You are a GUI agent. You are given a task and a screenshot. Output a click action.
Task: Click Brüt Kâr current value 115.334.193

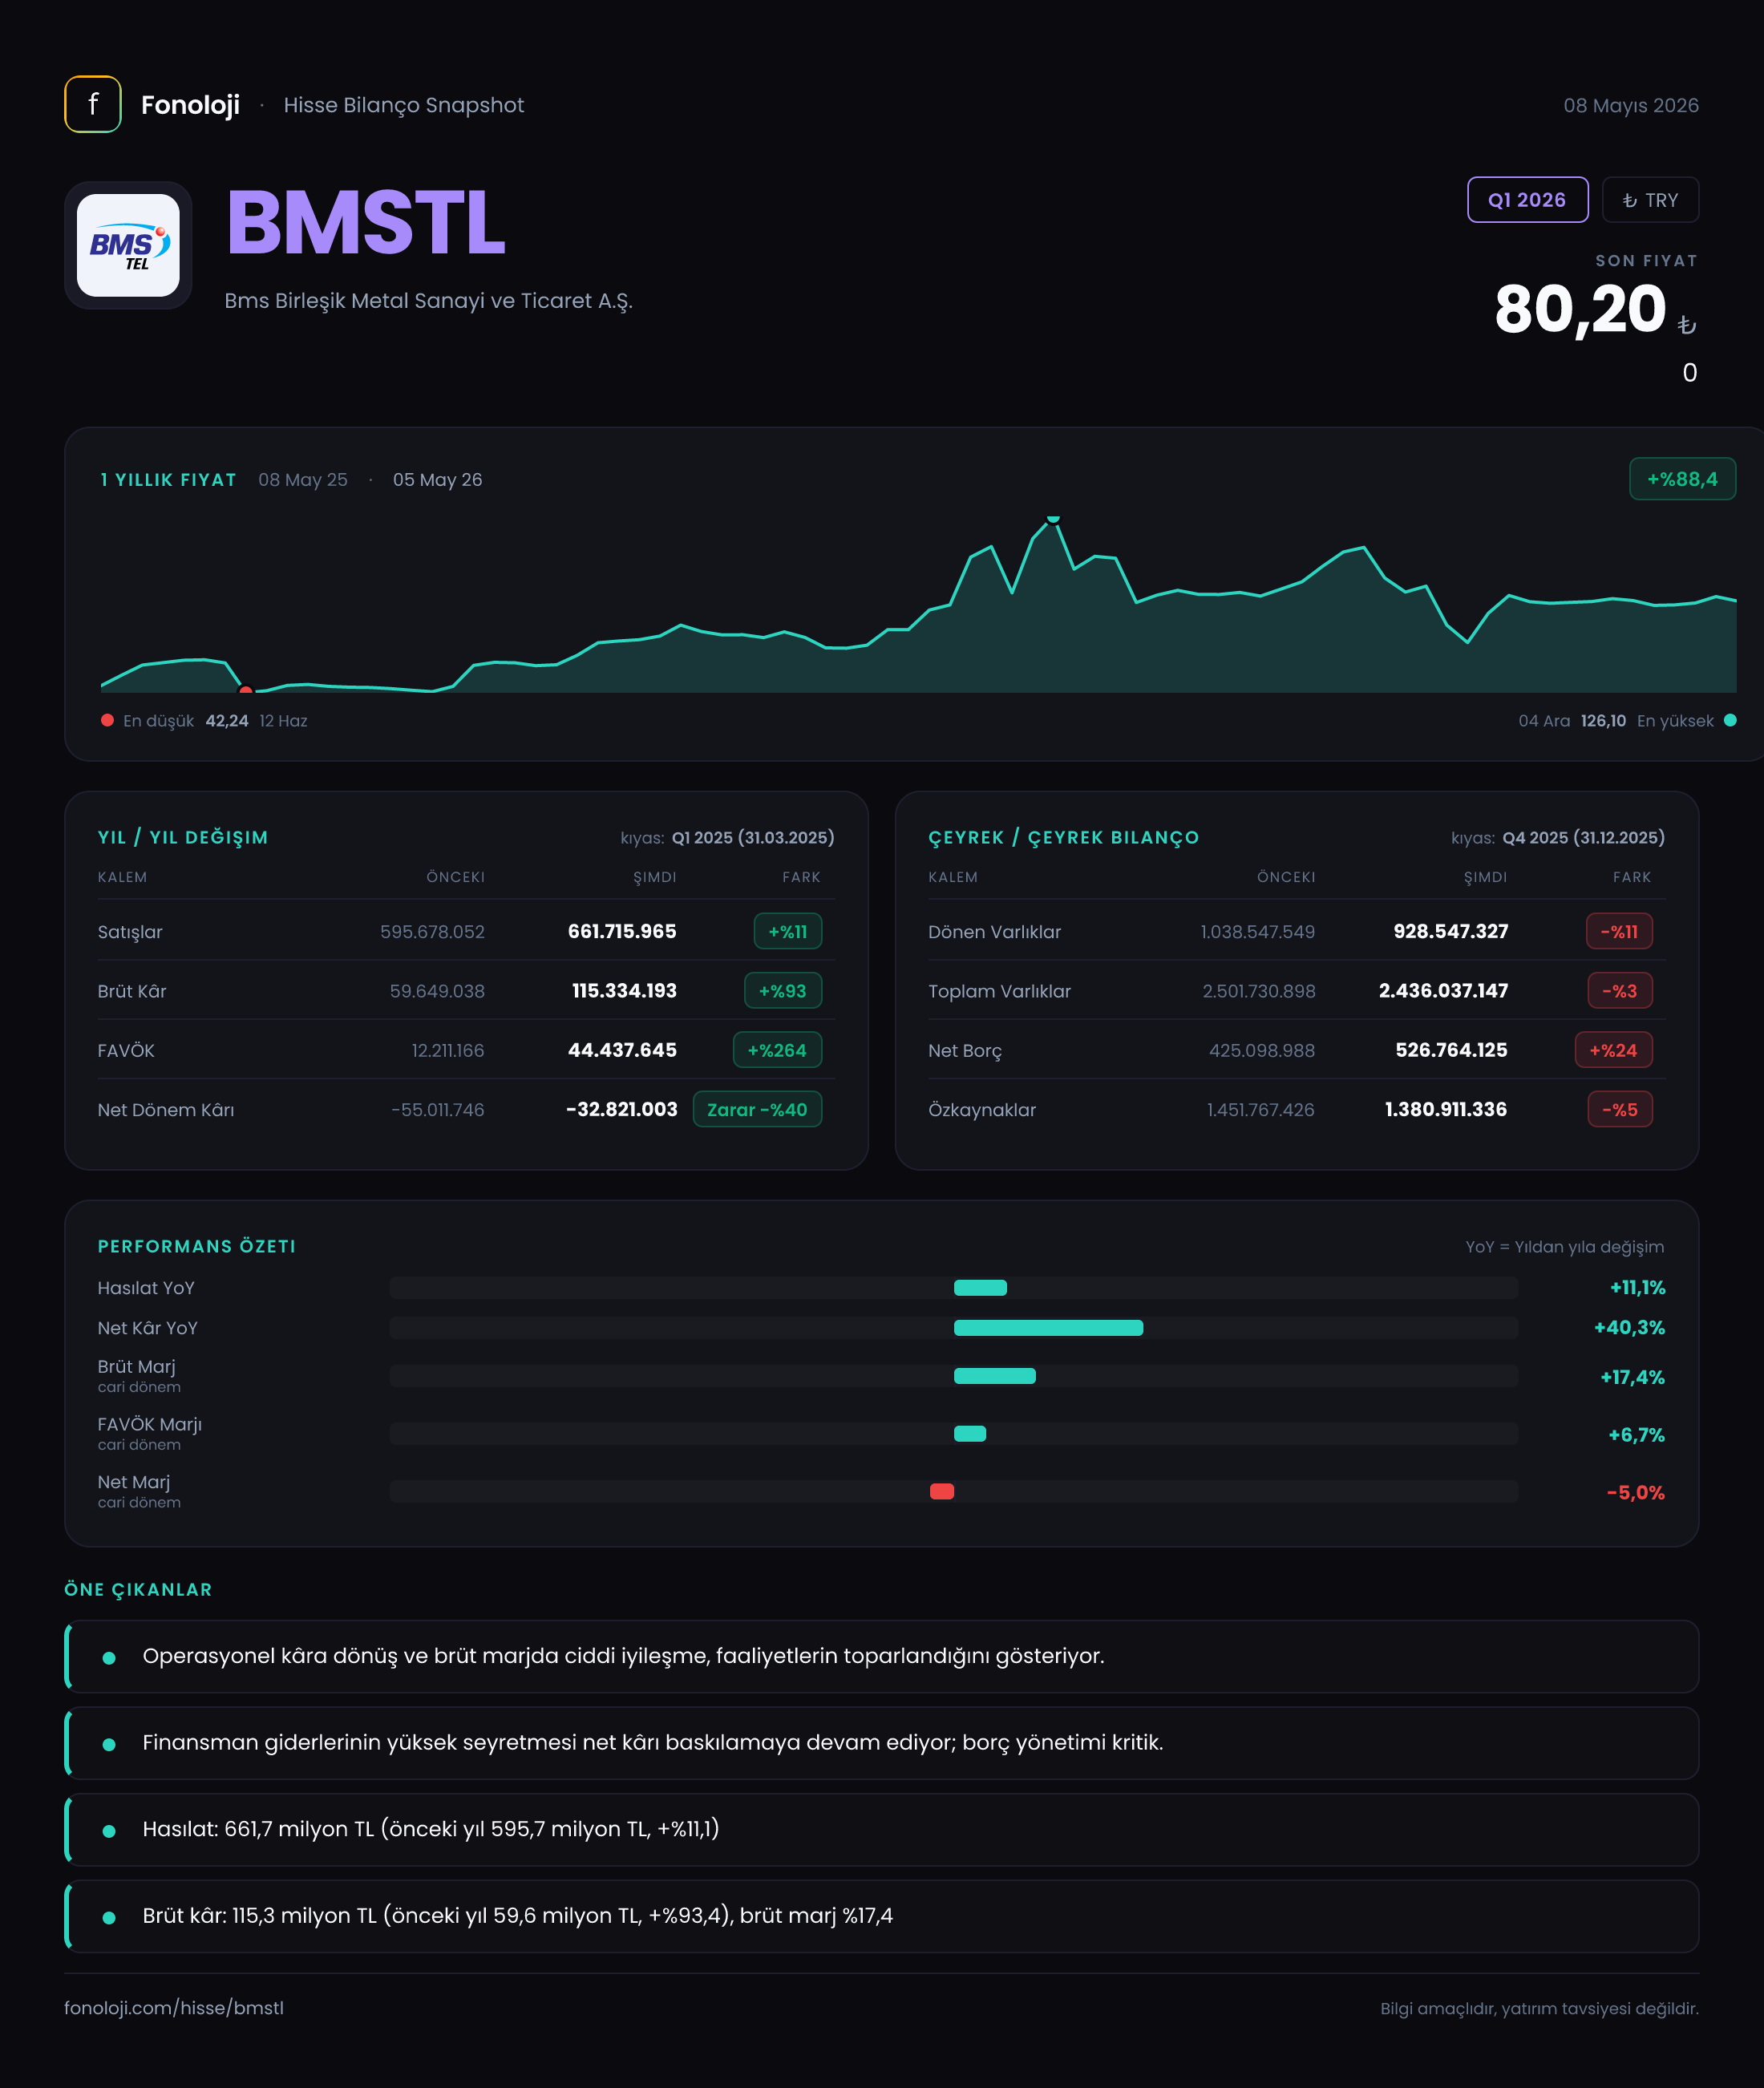624,990
